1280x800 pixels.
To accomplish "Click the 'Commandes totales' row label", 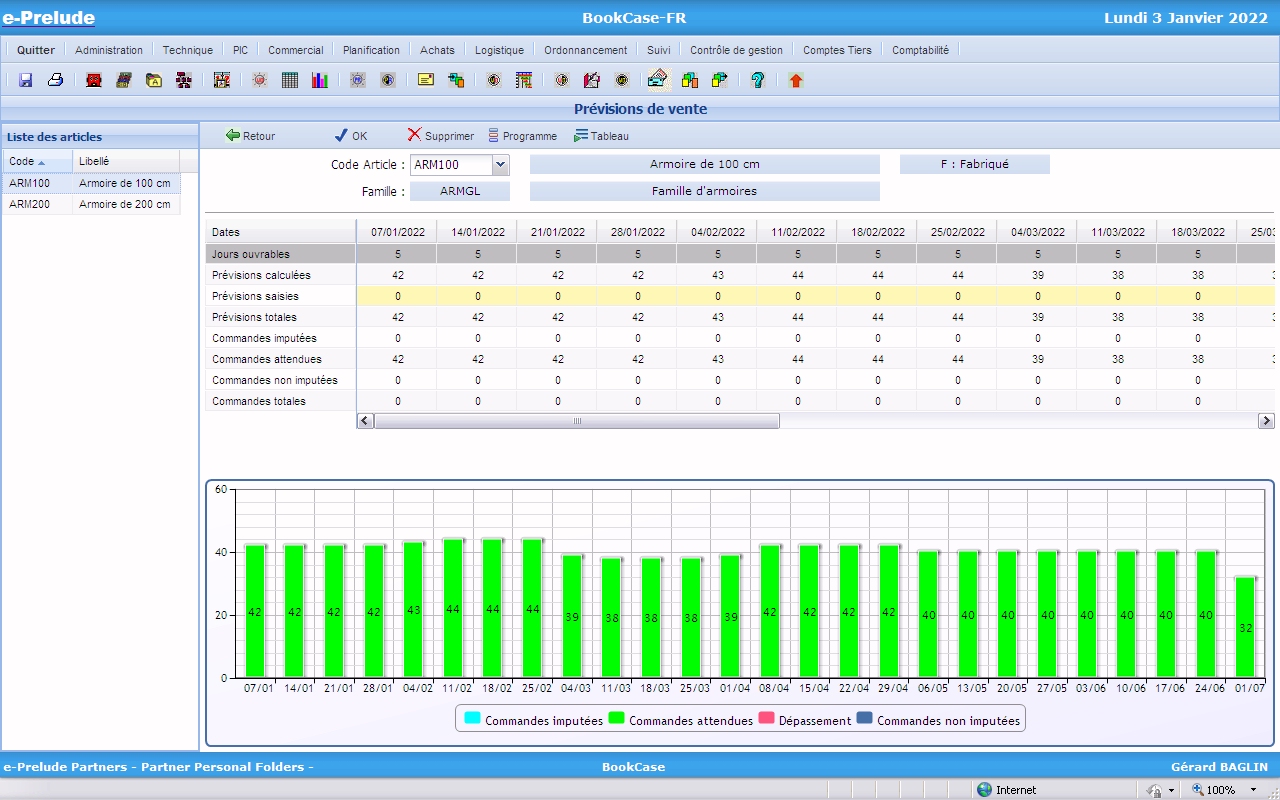I will point(259,401).
